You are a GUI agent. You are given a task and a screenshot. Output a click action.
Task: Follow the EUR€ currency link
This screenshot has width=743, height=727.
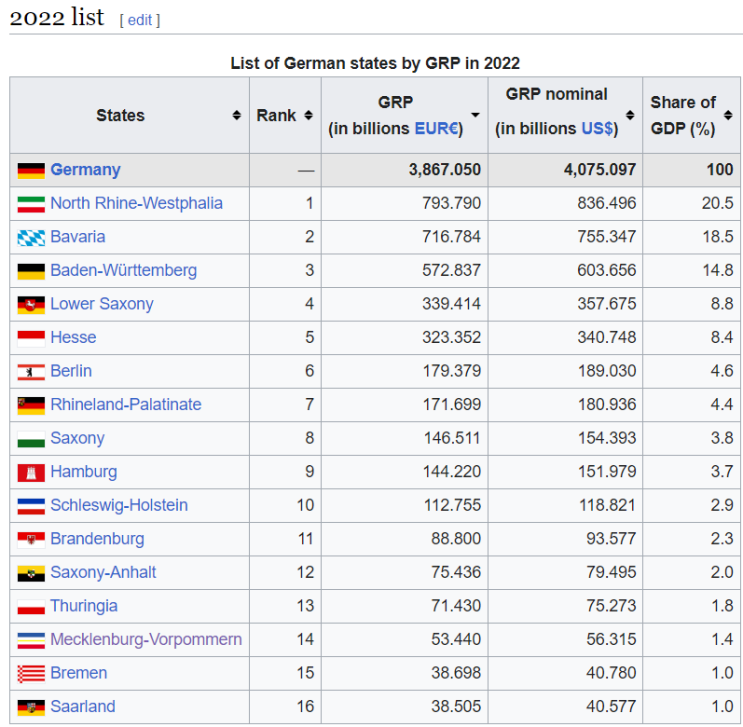pyautogui.click(x=436, y=128)
